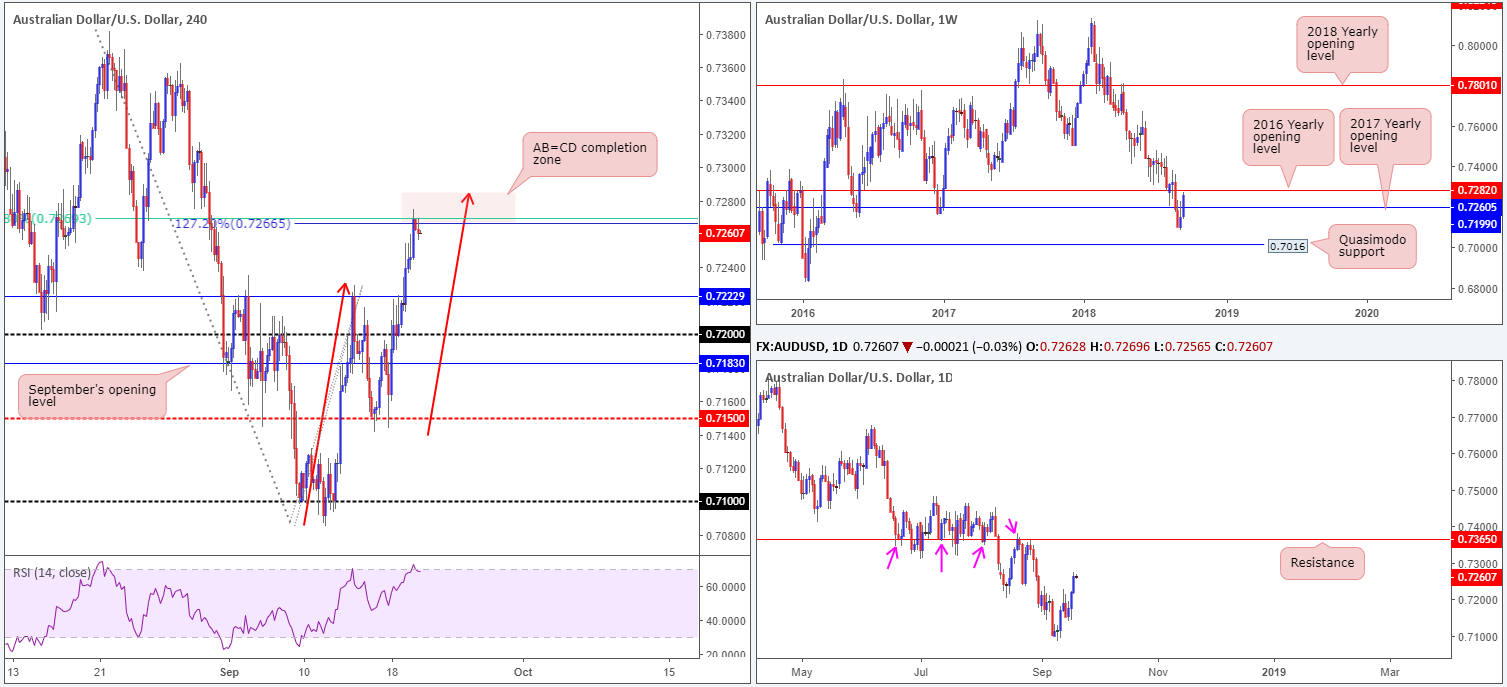Viewport: 1507px width, 687px height.
Task: Click the 0.7016 level label on weekly chart
Action: [x=1287, y=245]
